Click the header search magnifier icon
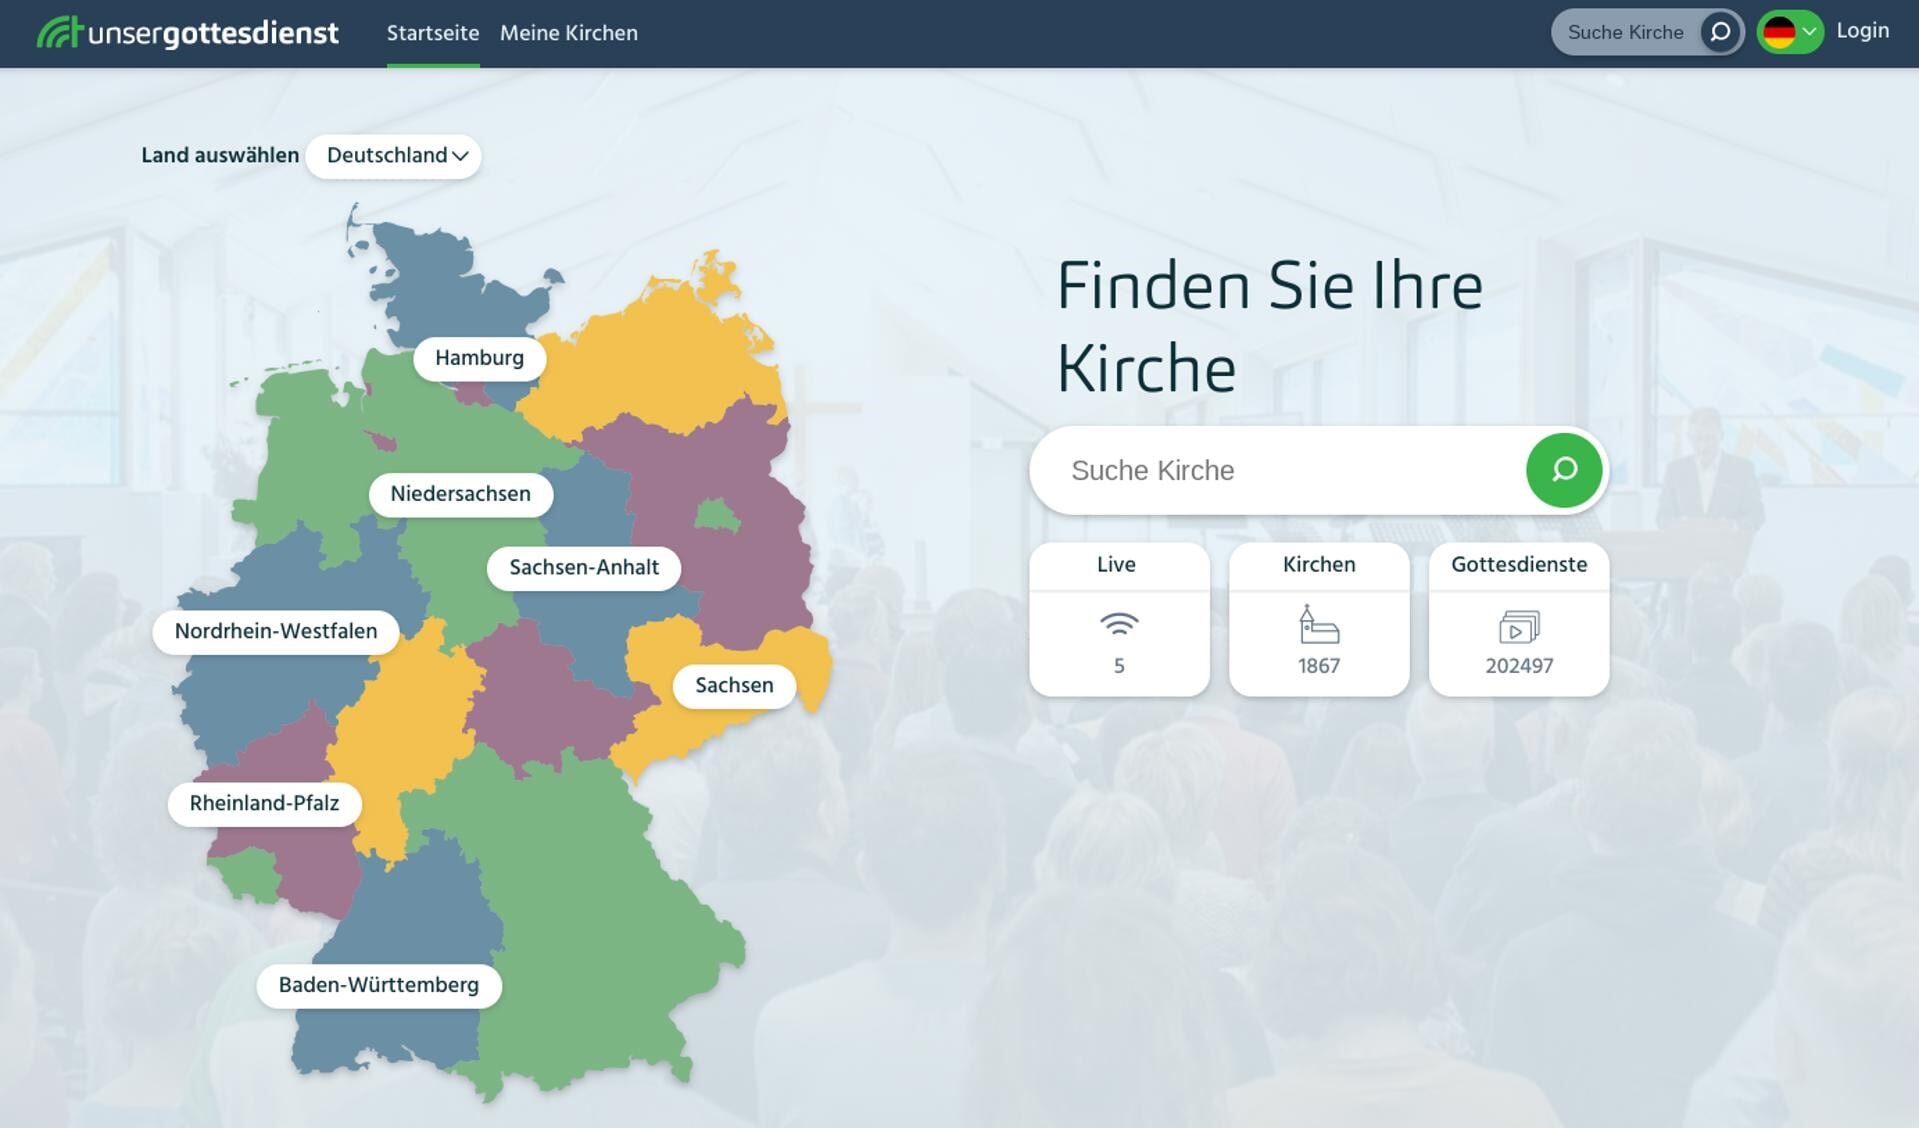The width and height of the screenshot is (1919, 1128). pos(1720,32)
